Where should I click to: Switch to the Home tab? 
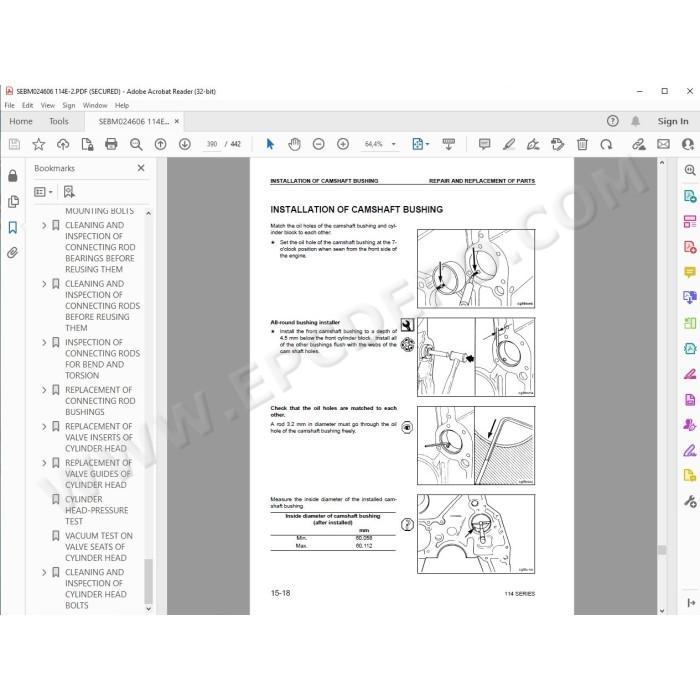click(21, 121)
